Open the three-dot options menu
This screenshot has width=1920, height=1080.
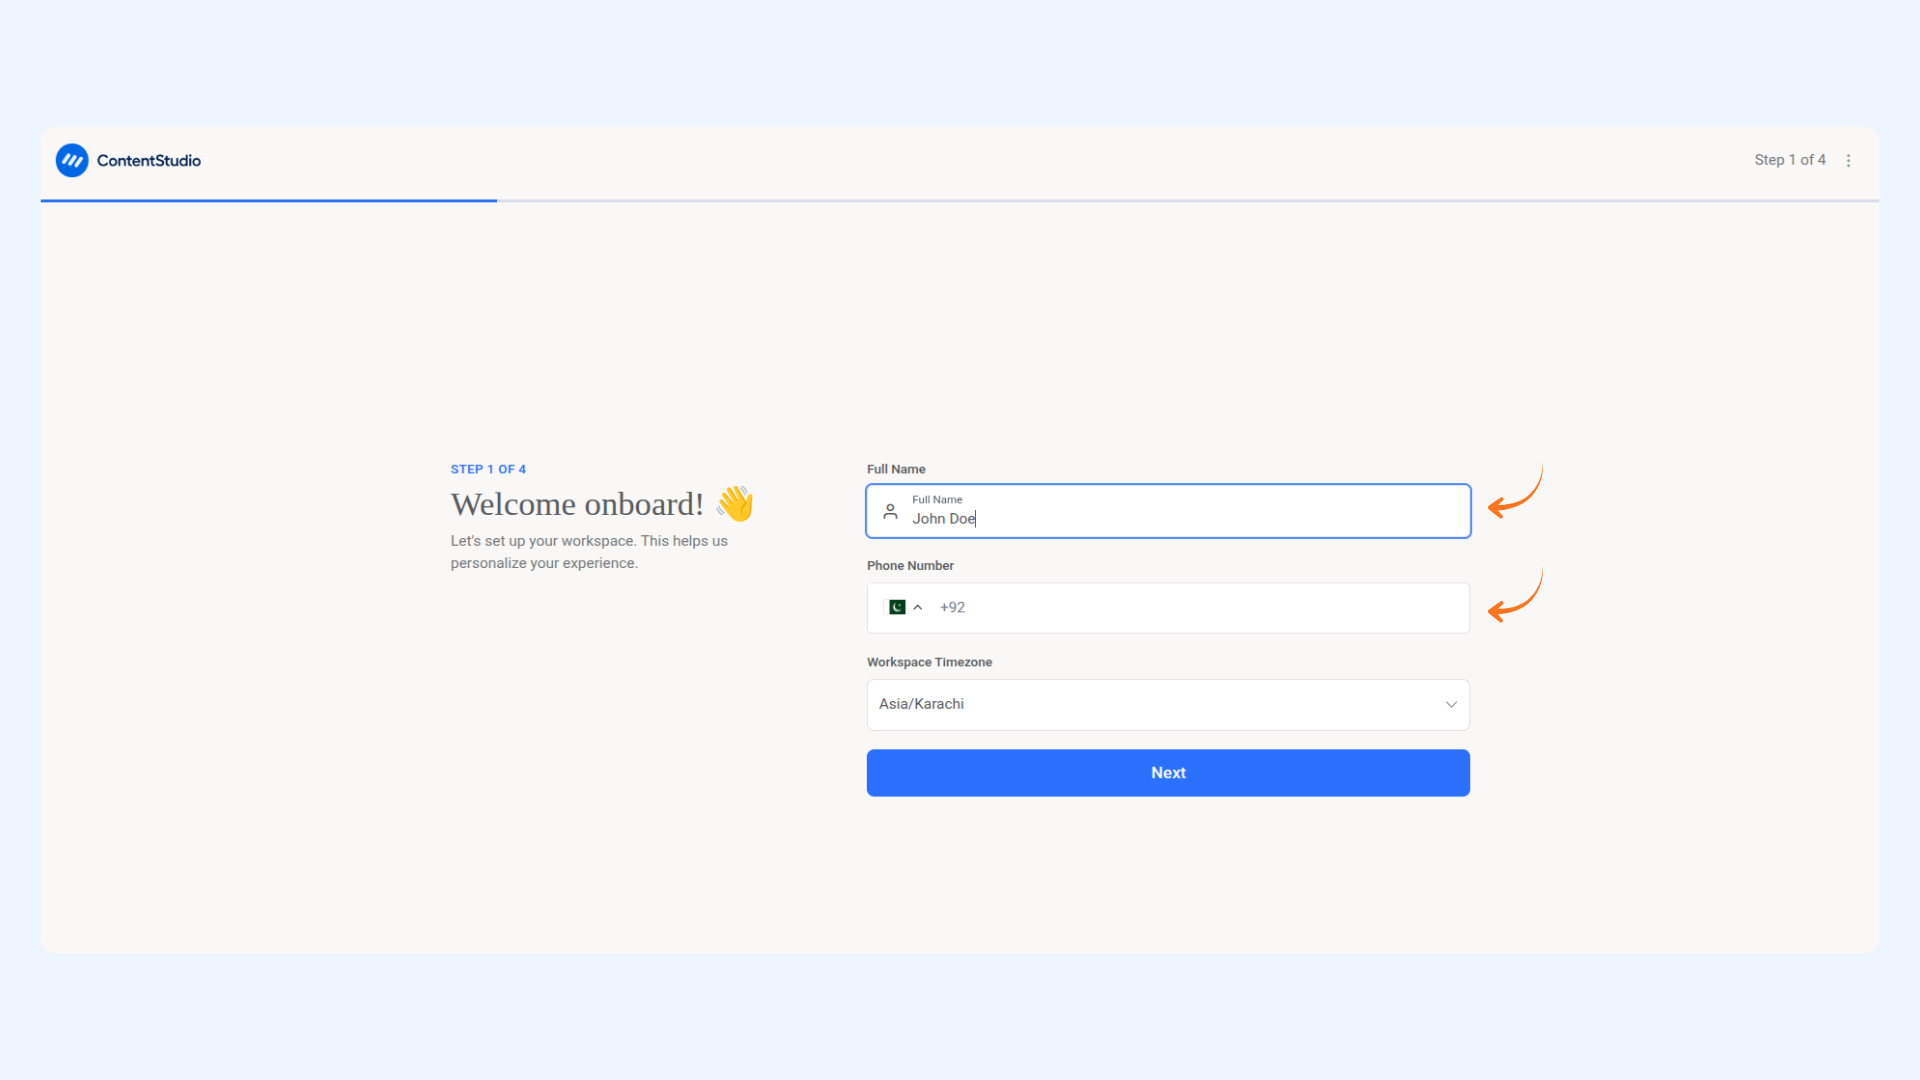coord(1848,160)
